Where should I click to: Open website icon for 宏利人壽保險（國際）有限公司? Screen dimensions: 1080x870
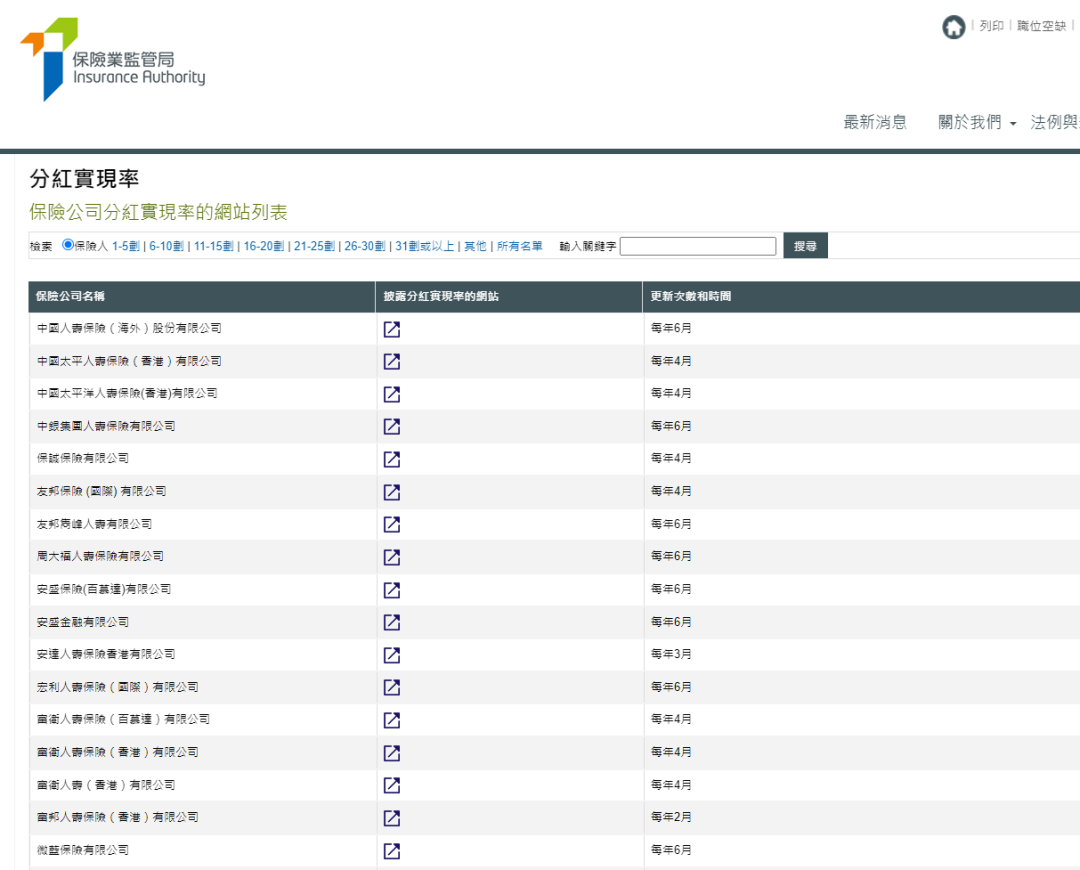(392, 687)
